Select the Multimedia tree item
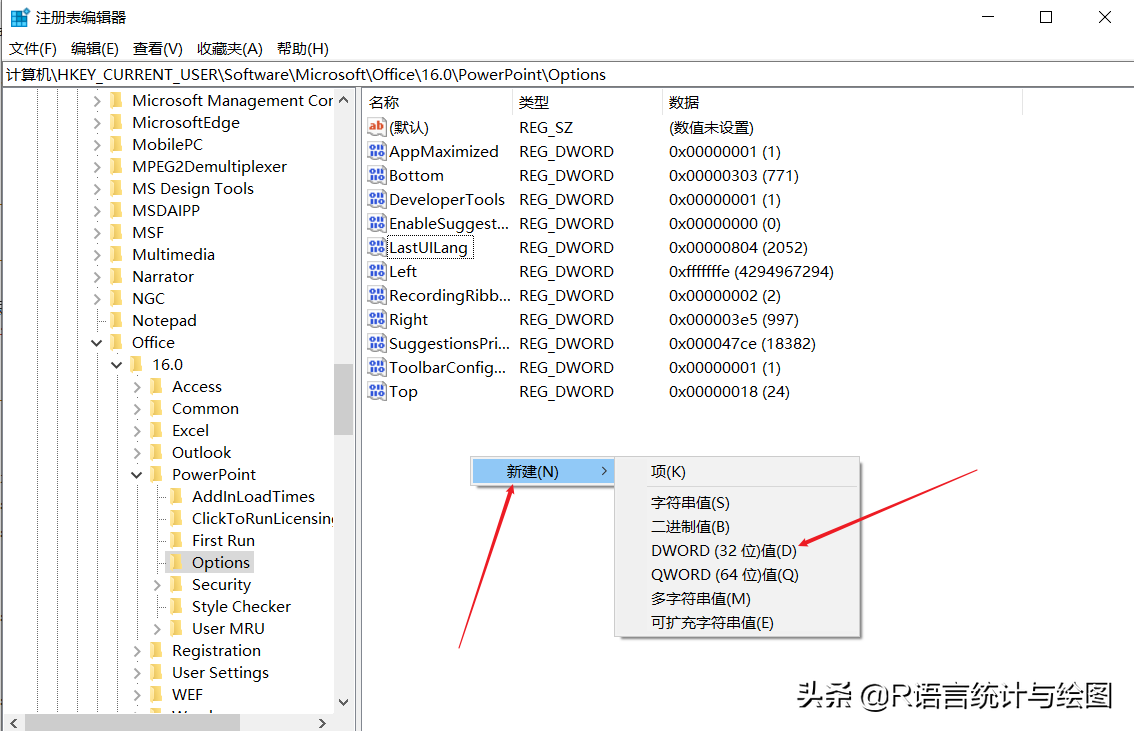This screenshot has width=1134, height=731. click(174, 255)
